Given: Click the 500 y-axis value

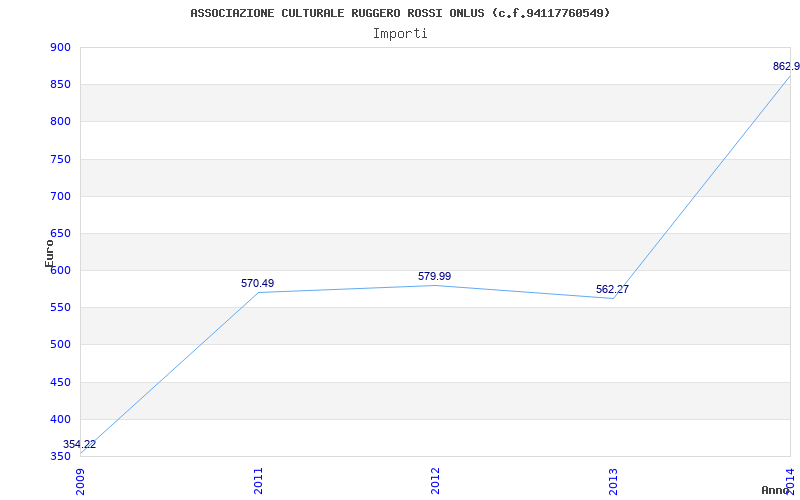Looking at the screenshot, I should point(60,345).
